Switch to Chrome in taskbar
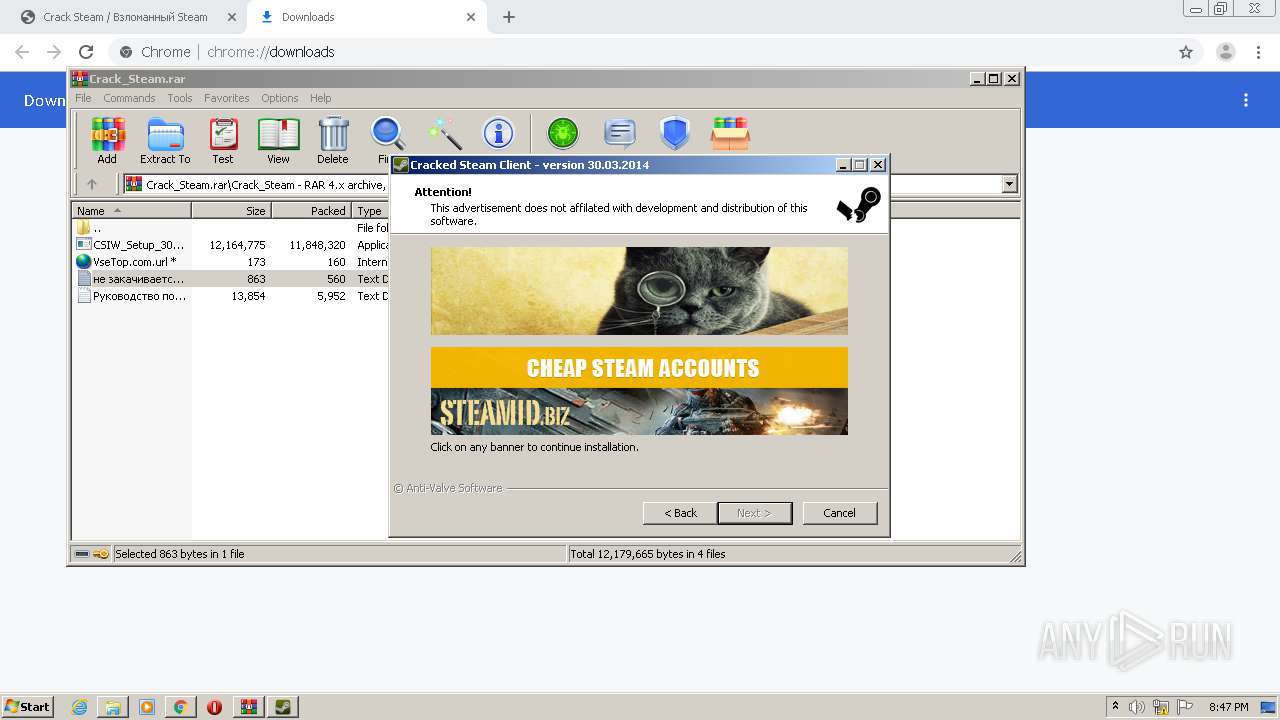Image resolution: width=1280 pixels, height=720 pixels. point(180,707)
